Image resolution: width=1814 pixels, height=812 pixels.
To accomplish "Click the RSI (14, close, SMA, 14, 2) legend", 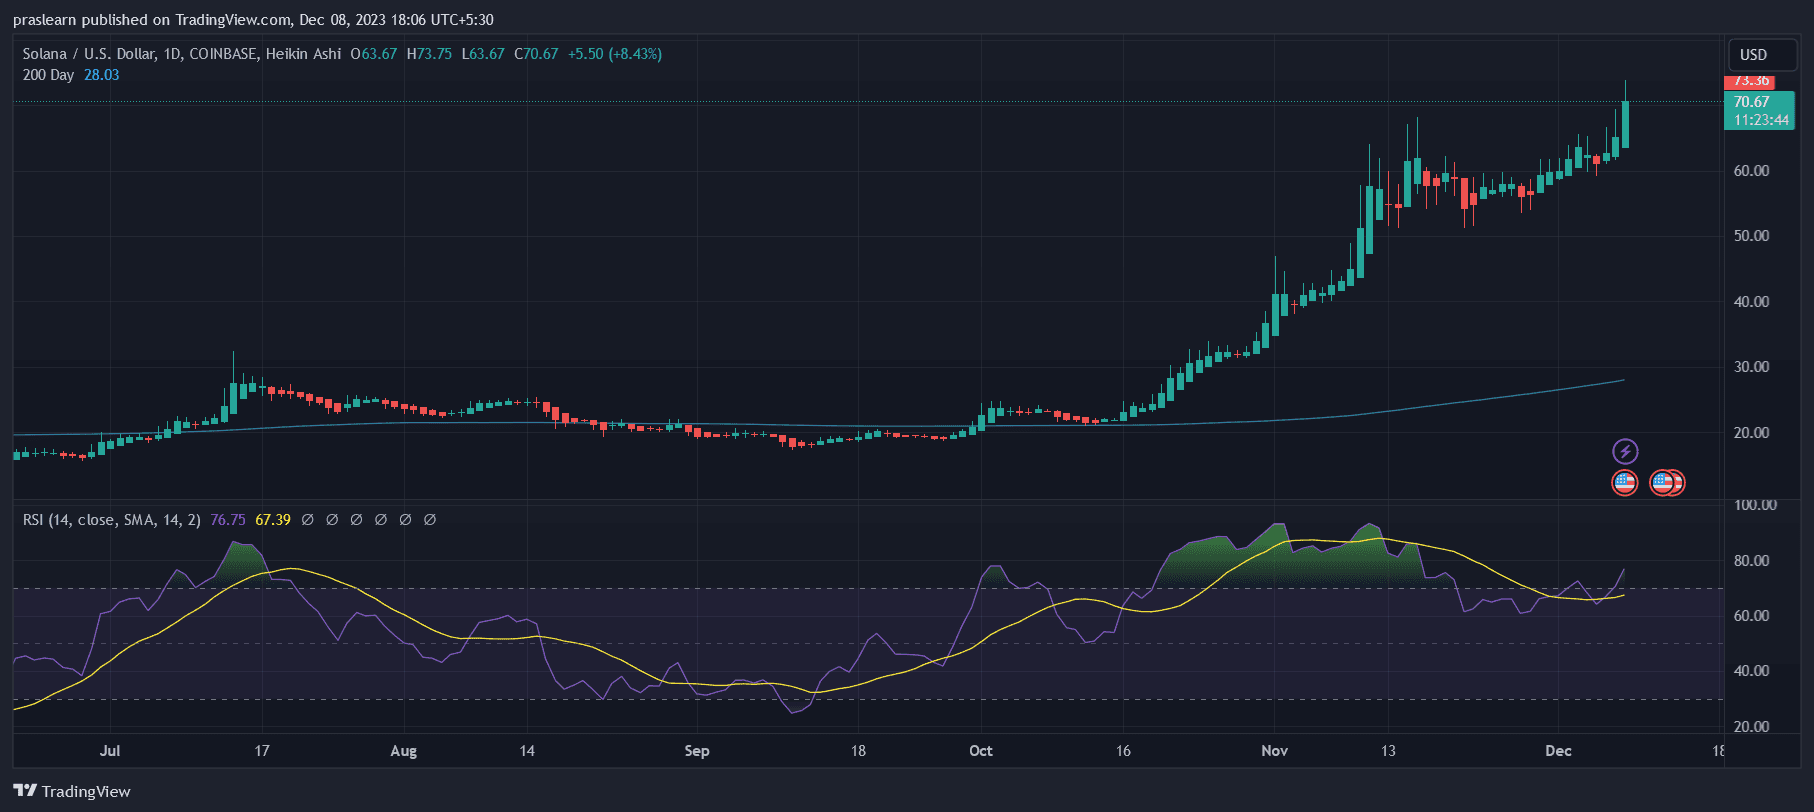I will point(111,520).
